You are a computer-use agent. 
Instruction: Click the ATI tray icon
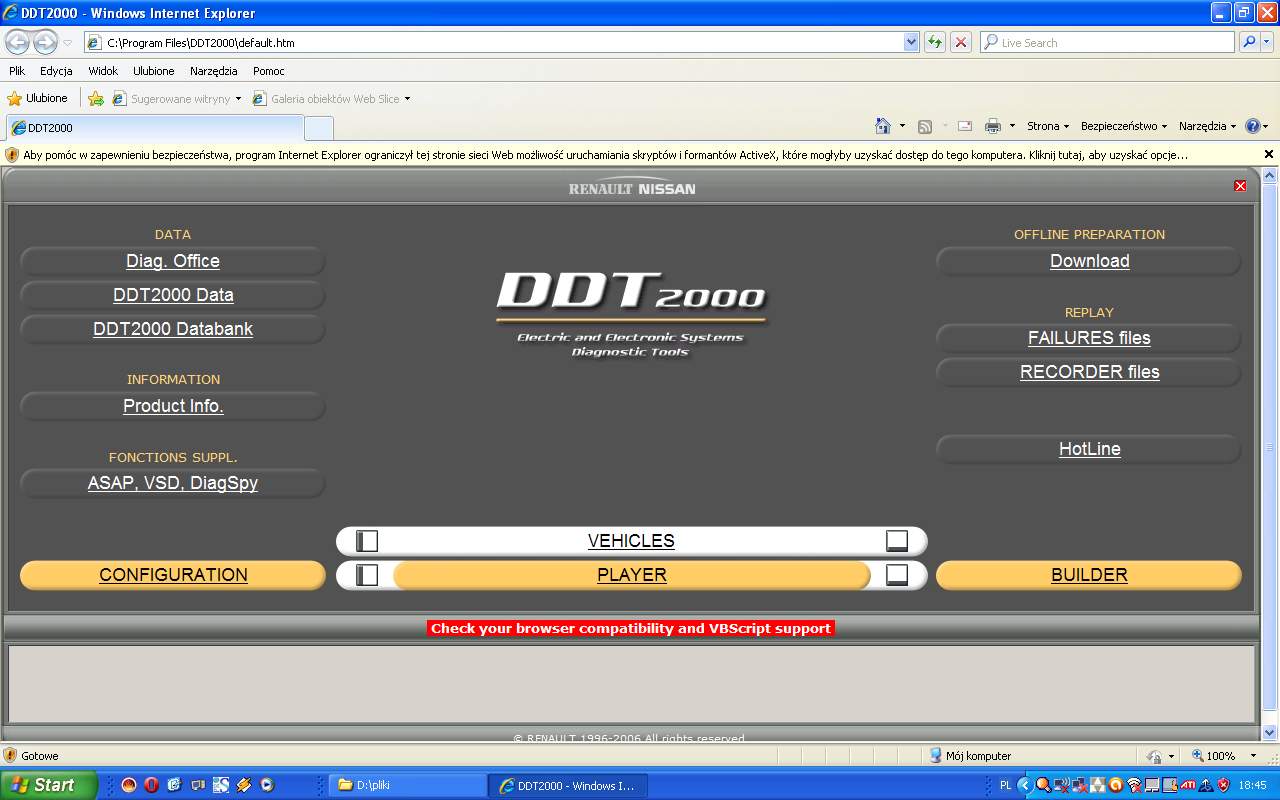(1188, 785)
